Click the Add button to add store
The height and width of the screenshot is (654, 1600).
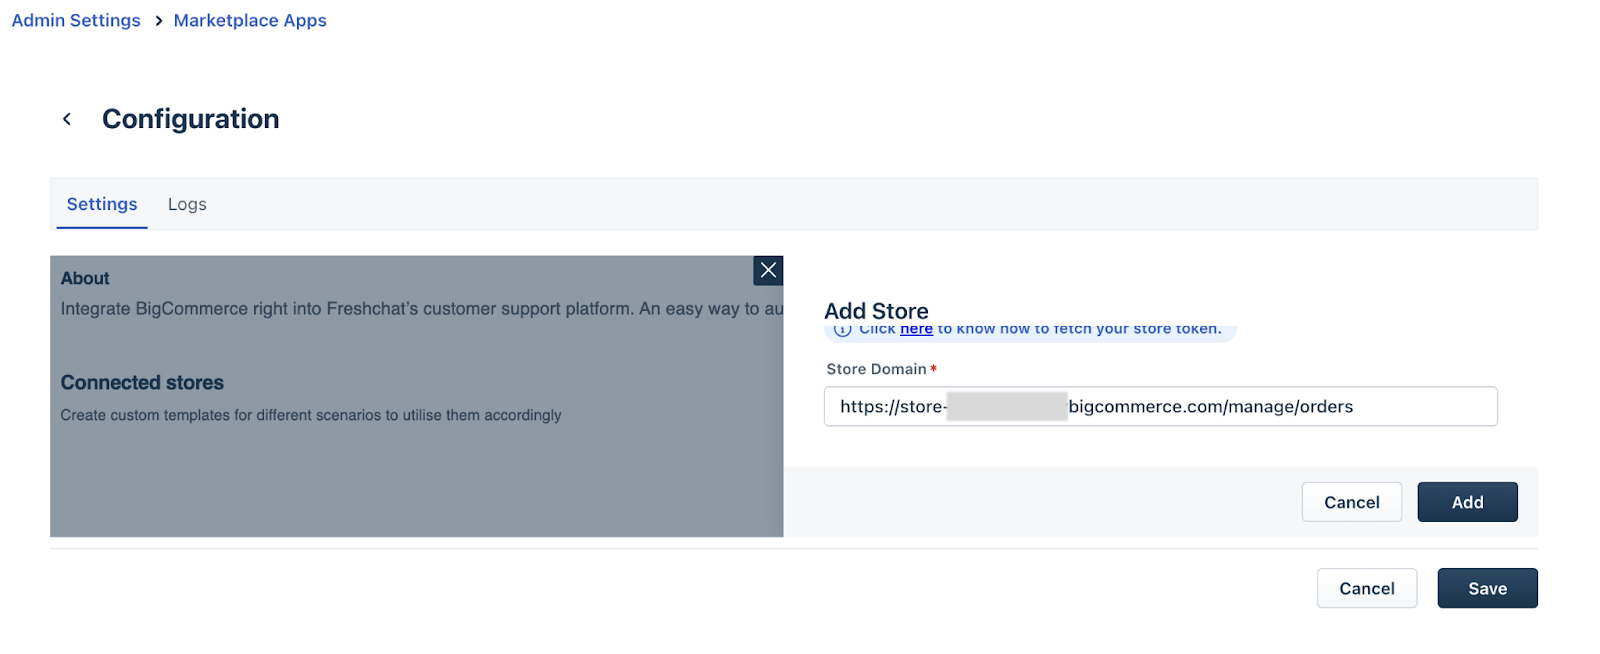pyautogui.click(x=1467, y=502)
